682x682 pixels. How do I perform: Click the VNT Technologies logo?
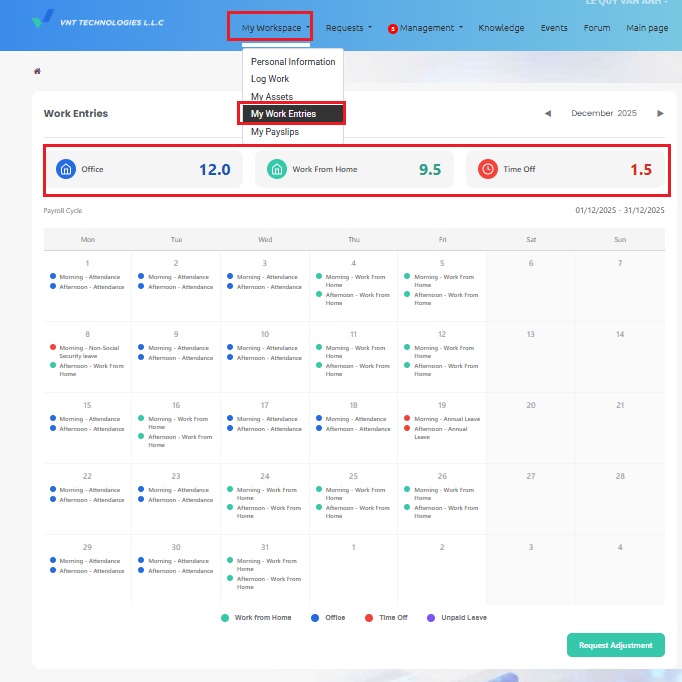[x=45, y=20]
